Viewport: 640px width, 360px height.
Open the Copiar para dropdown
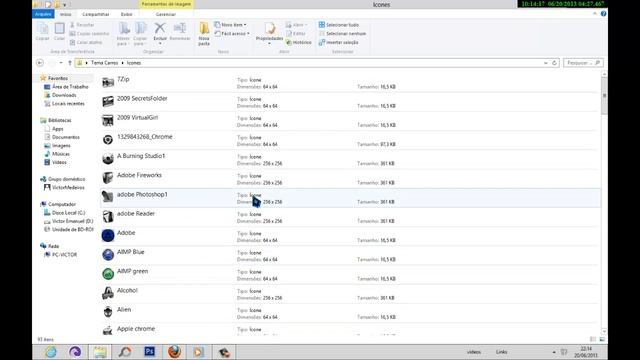[140, 34]
